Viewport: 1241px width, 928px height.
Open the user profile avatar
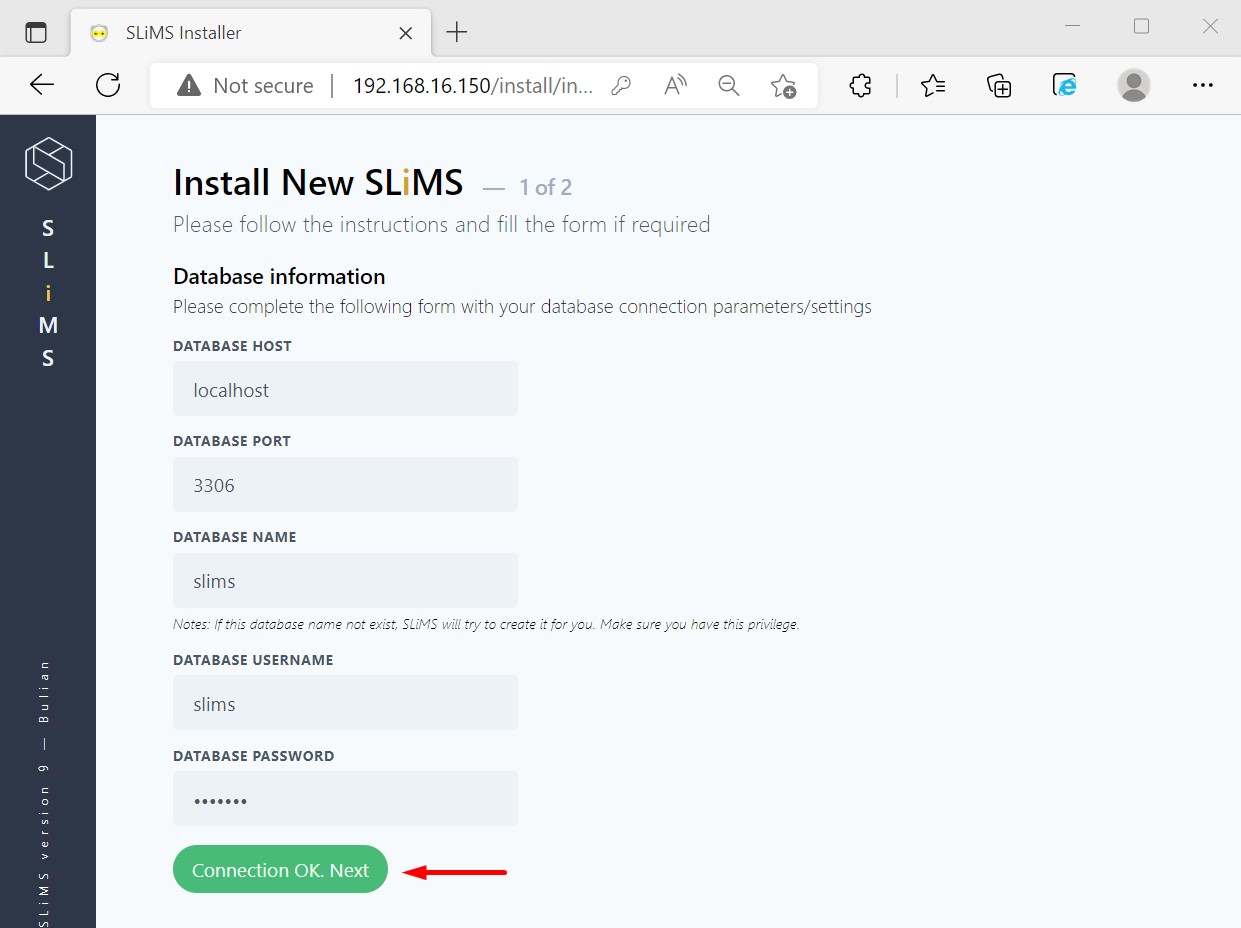point(1133,86)
